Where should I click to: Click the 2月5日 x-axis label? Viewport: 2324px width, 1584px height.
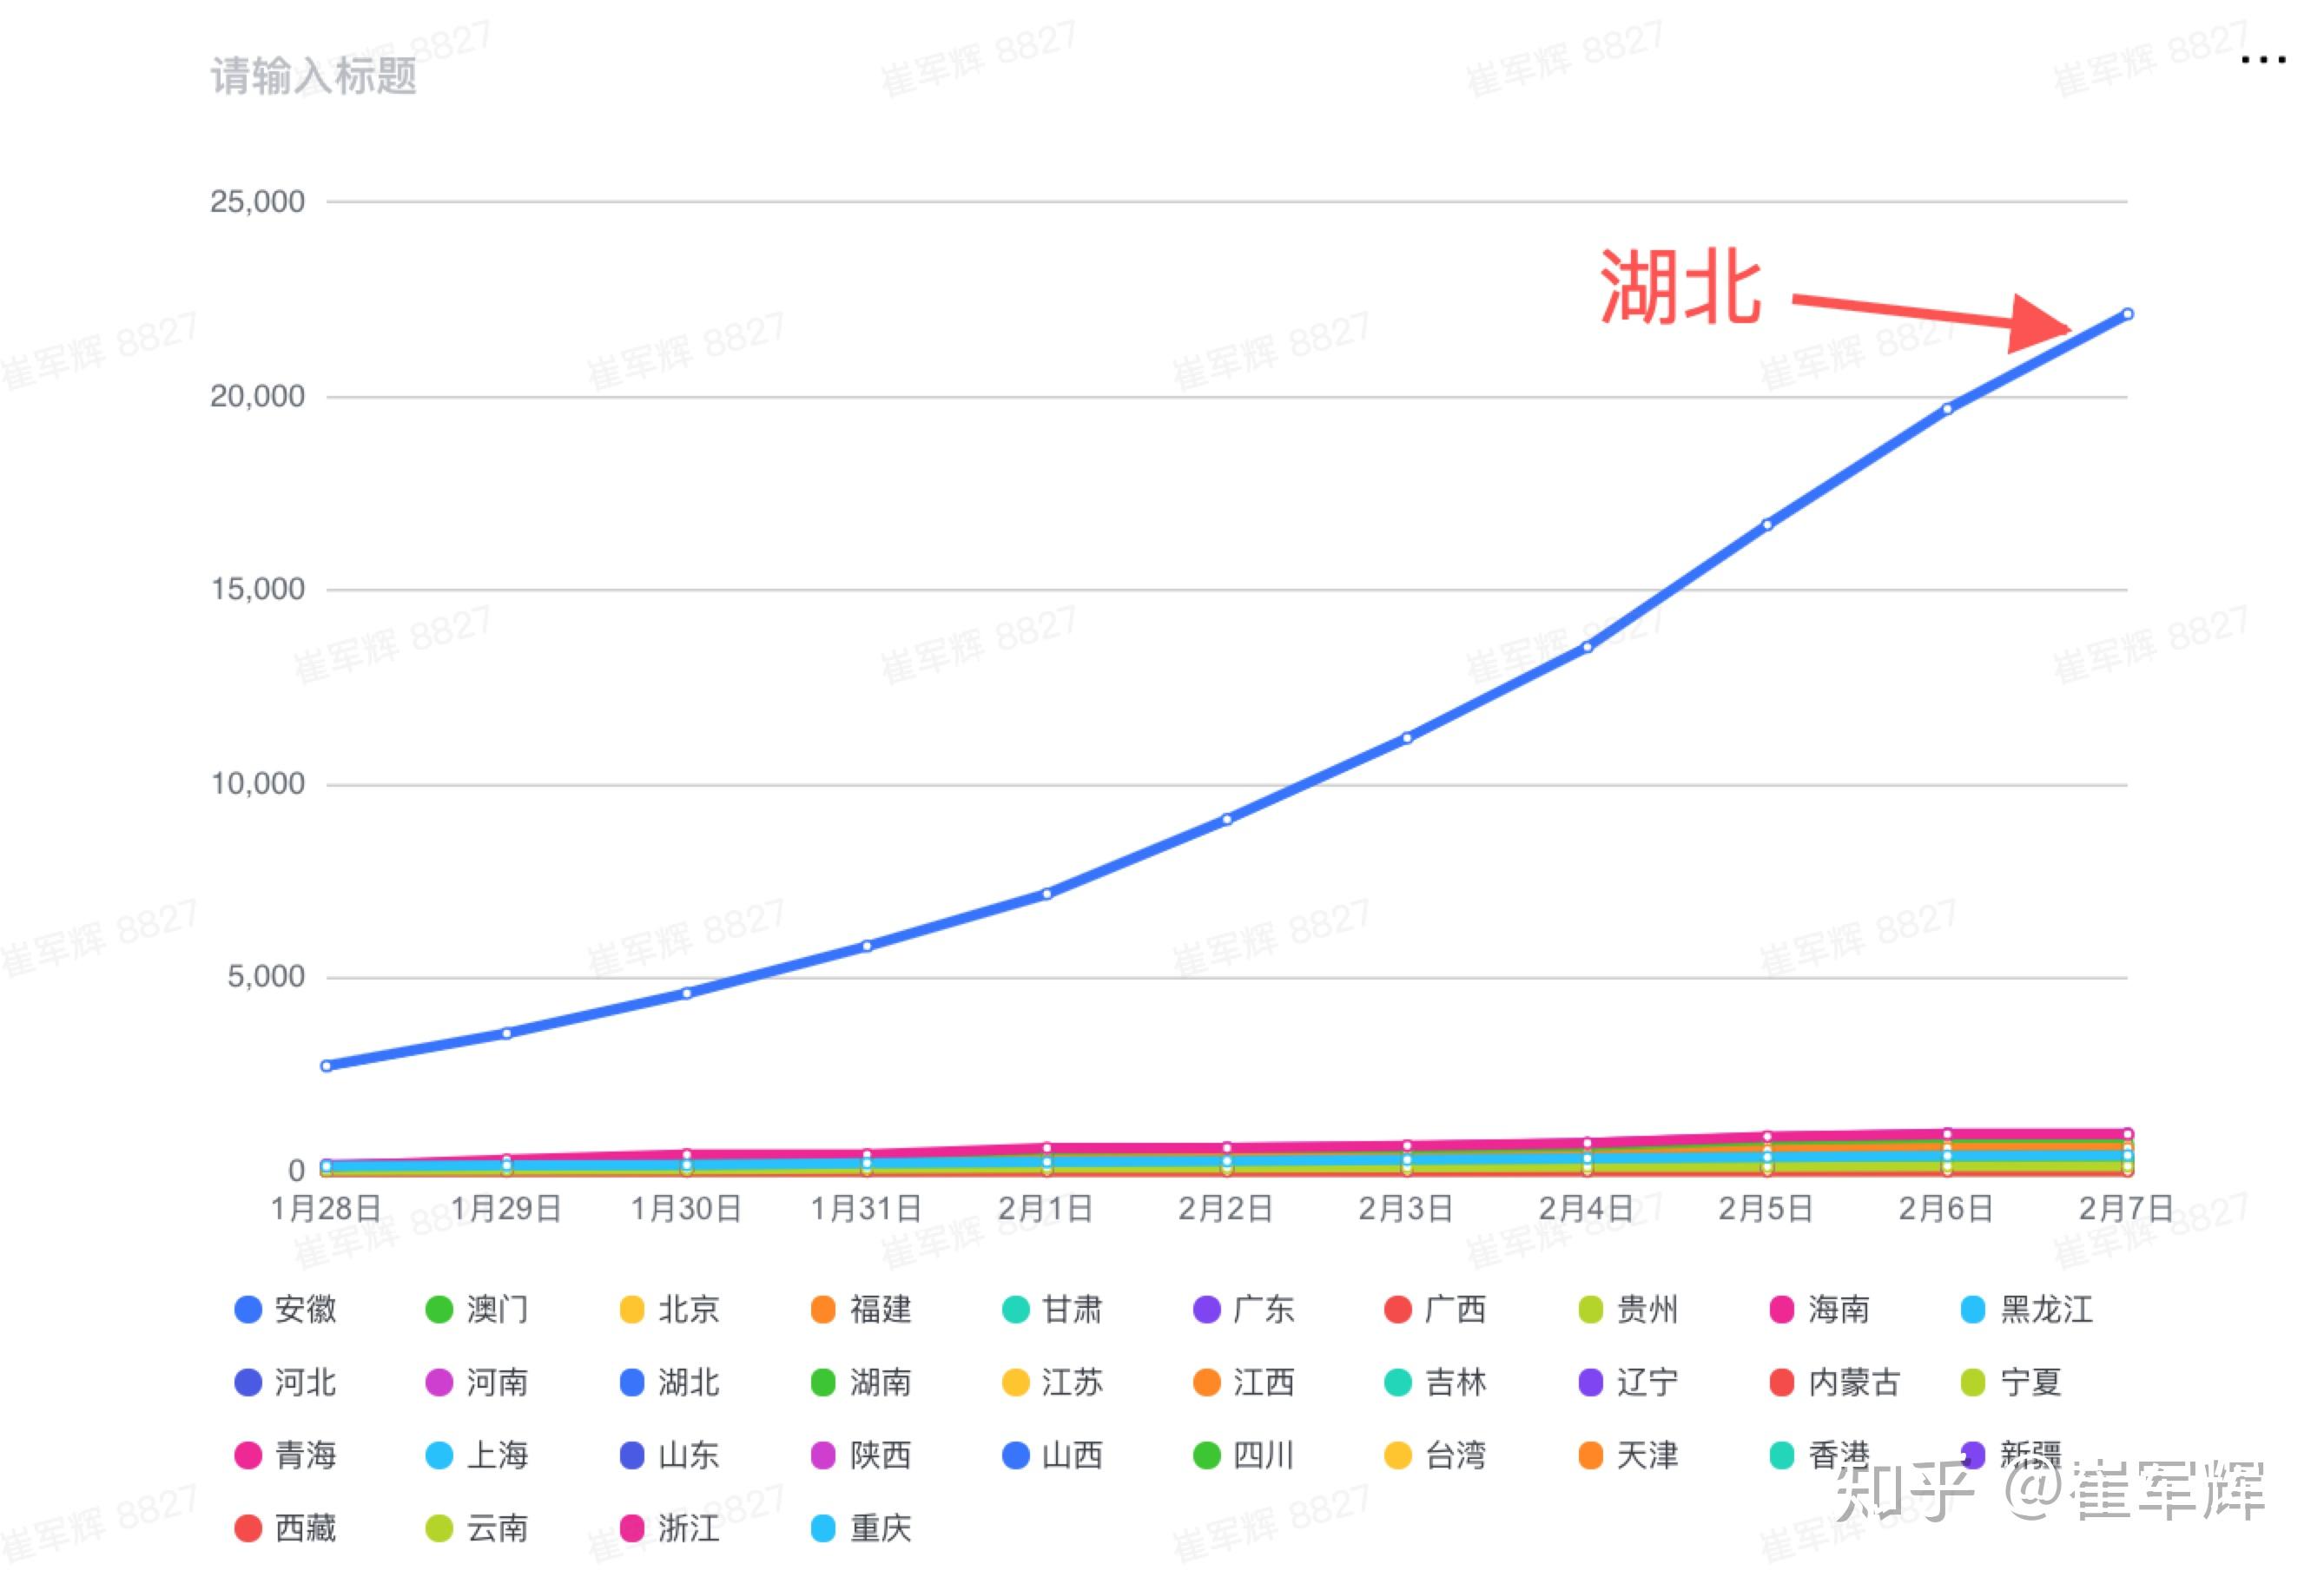click(x=1766, y=1209)
